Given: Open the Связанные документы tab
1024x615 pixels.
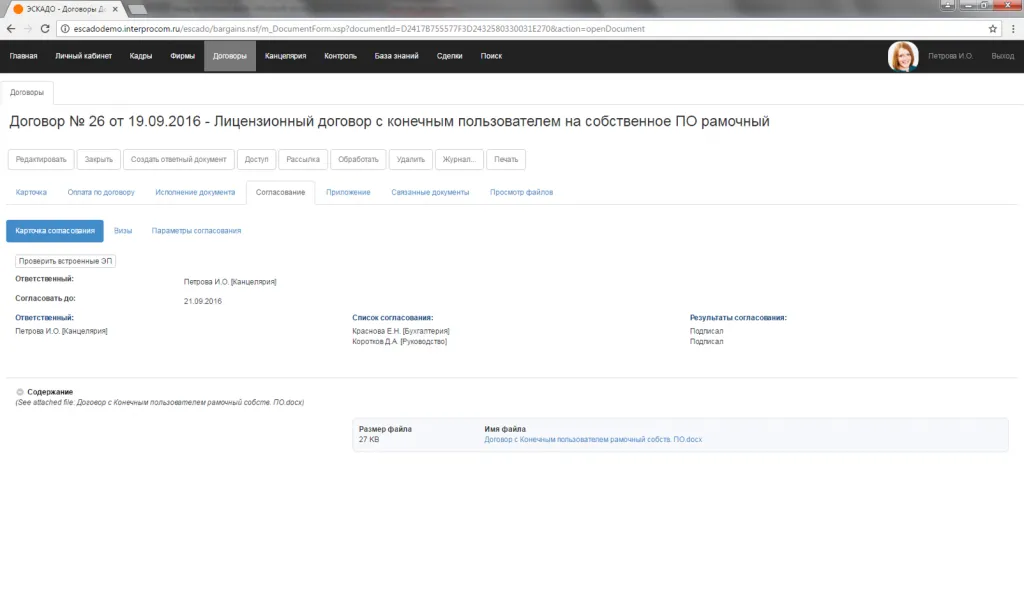Looking at the screenshot, I should click(x=430, y=192).
